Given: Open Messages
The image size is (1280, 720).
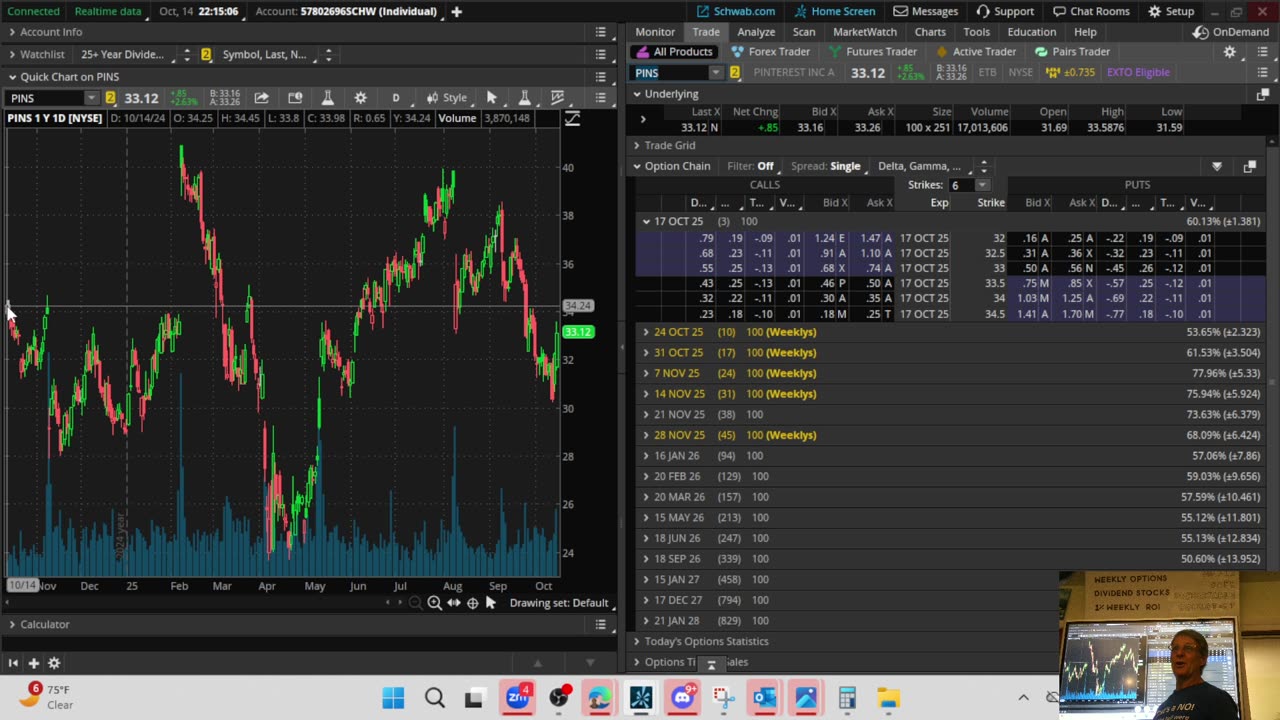Looking at the screenshot, I should tap(926, 11).
